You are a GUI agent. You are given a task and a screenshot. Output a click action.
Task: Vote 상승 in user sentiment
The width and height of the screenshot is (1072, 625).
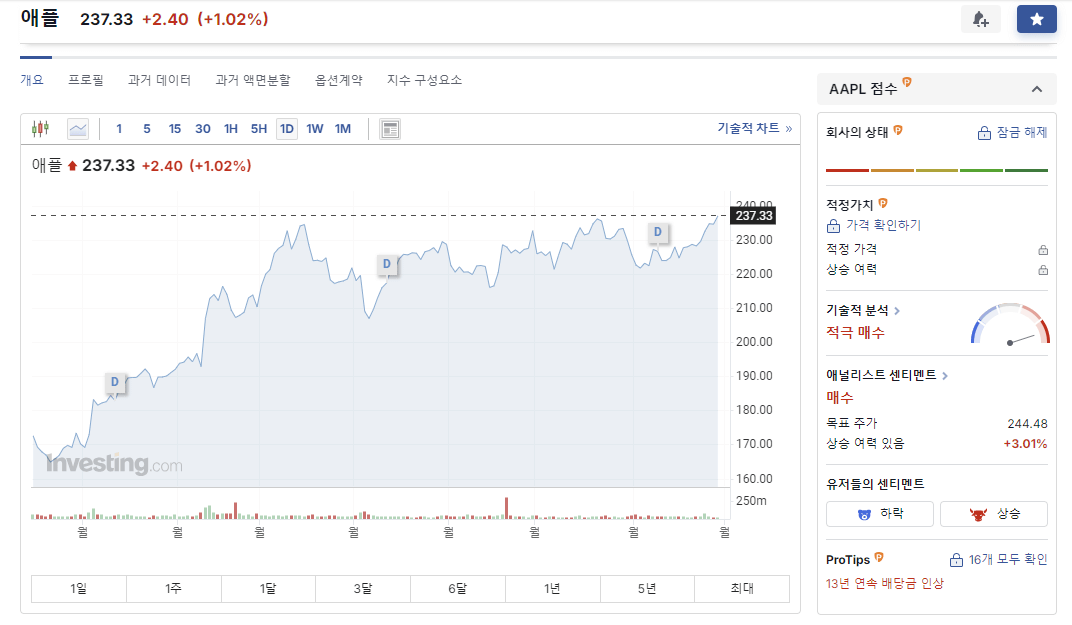pyautogui.click(x=993, y=513)
